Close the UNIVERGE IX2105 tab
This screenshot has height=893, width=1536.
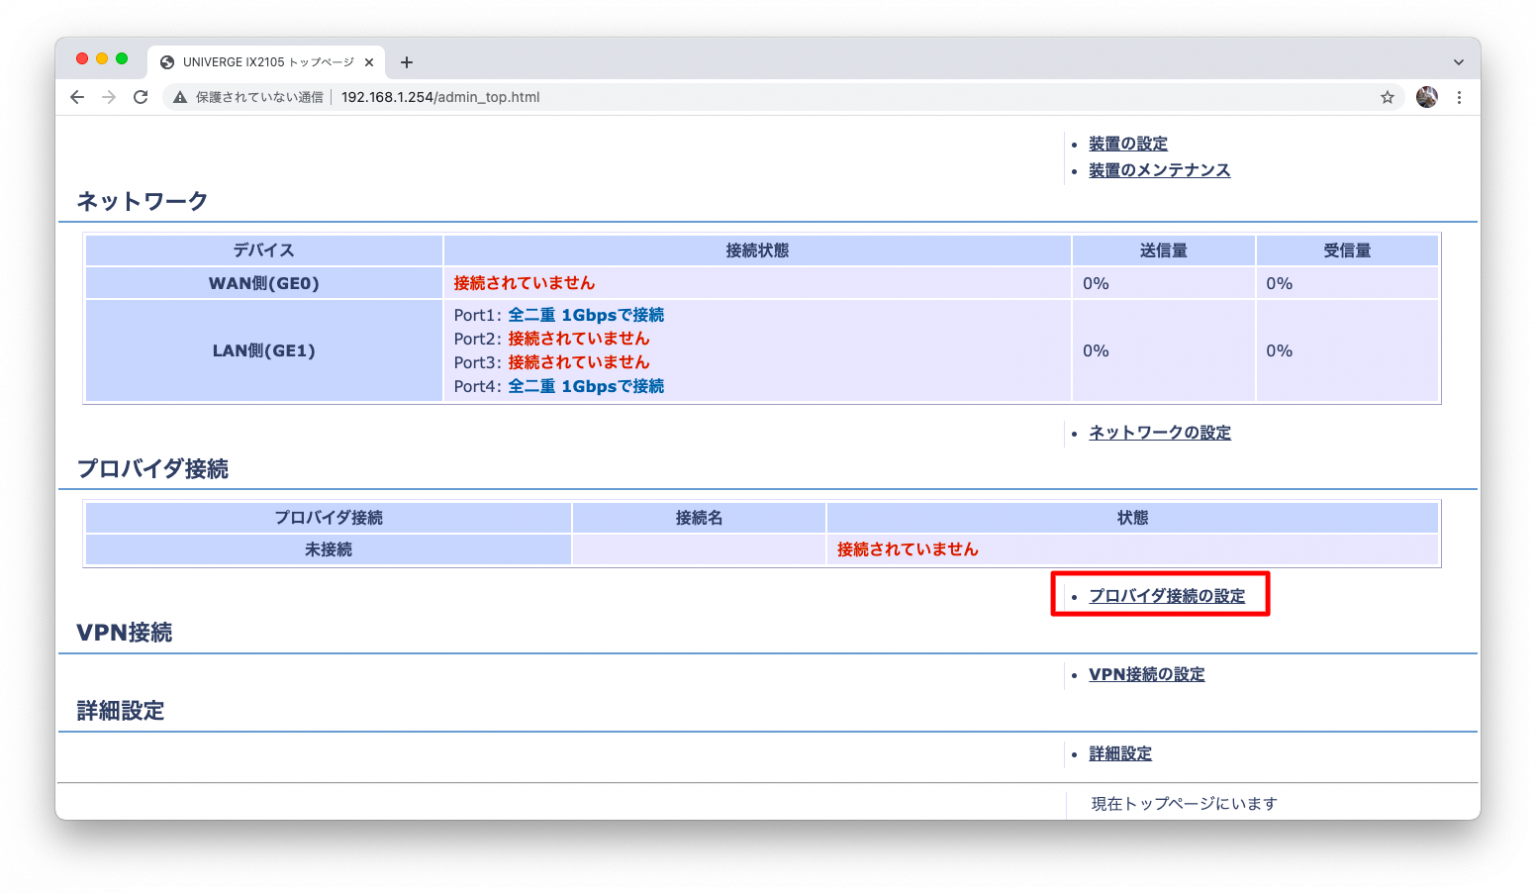pos(370,61)
